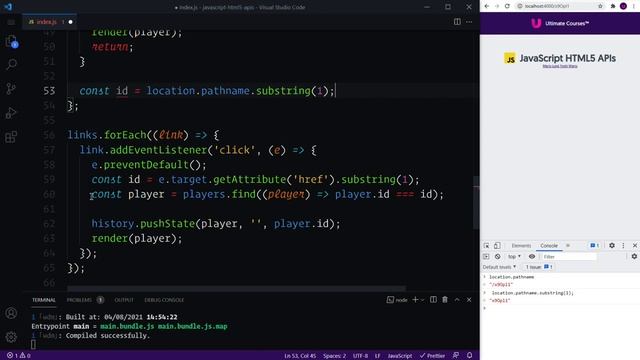Open console settings gear

[634, 257]
